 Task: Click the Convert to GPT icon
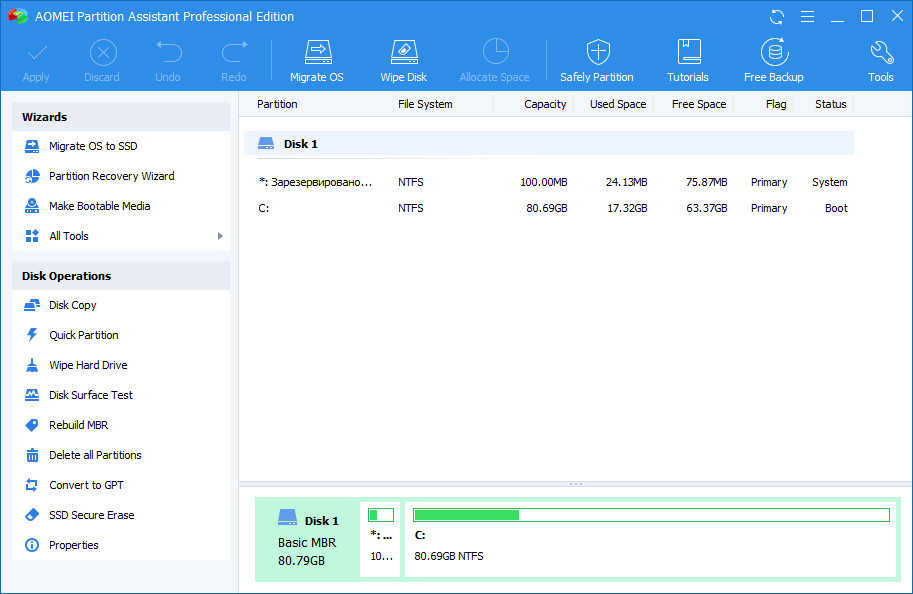coord(32,485)
